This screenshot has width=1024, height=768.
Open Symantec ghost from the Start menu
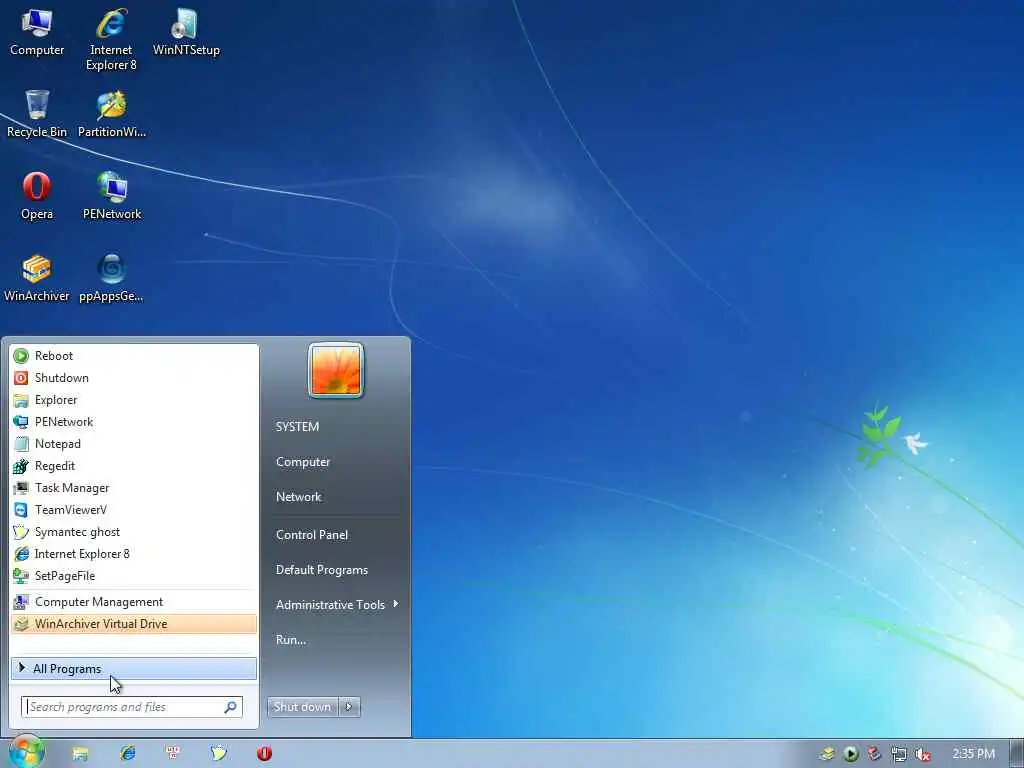(x=134, y=532)
